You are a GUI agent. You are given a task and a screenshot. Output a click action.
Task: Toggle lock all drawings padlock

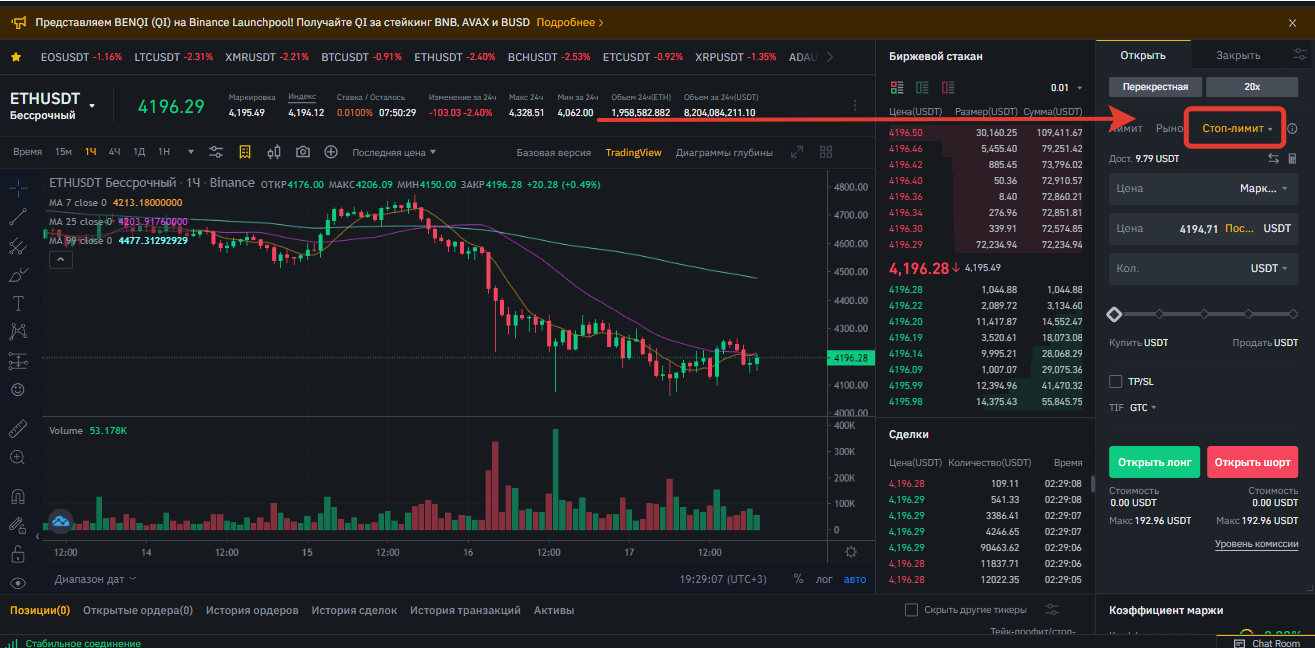coord(18,554)
